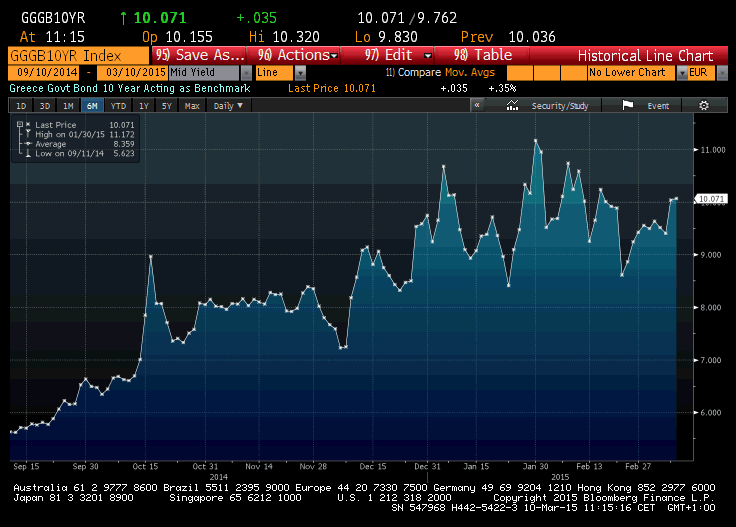Click the 'Historical Line Chart' title
This screenshot has height=527, width=736.
click(x=645, y=56)
